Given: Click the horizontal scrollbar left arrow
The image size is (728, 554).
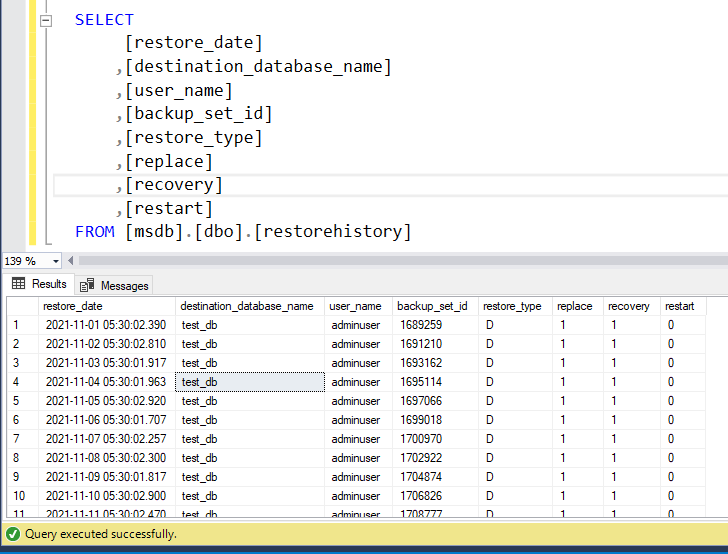Looking at the screenshot, I should coord(71,261).
